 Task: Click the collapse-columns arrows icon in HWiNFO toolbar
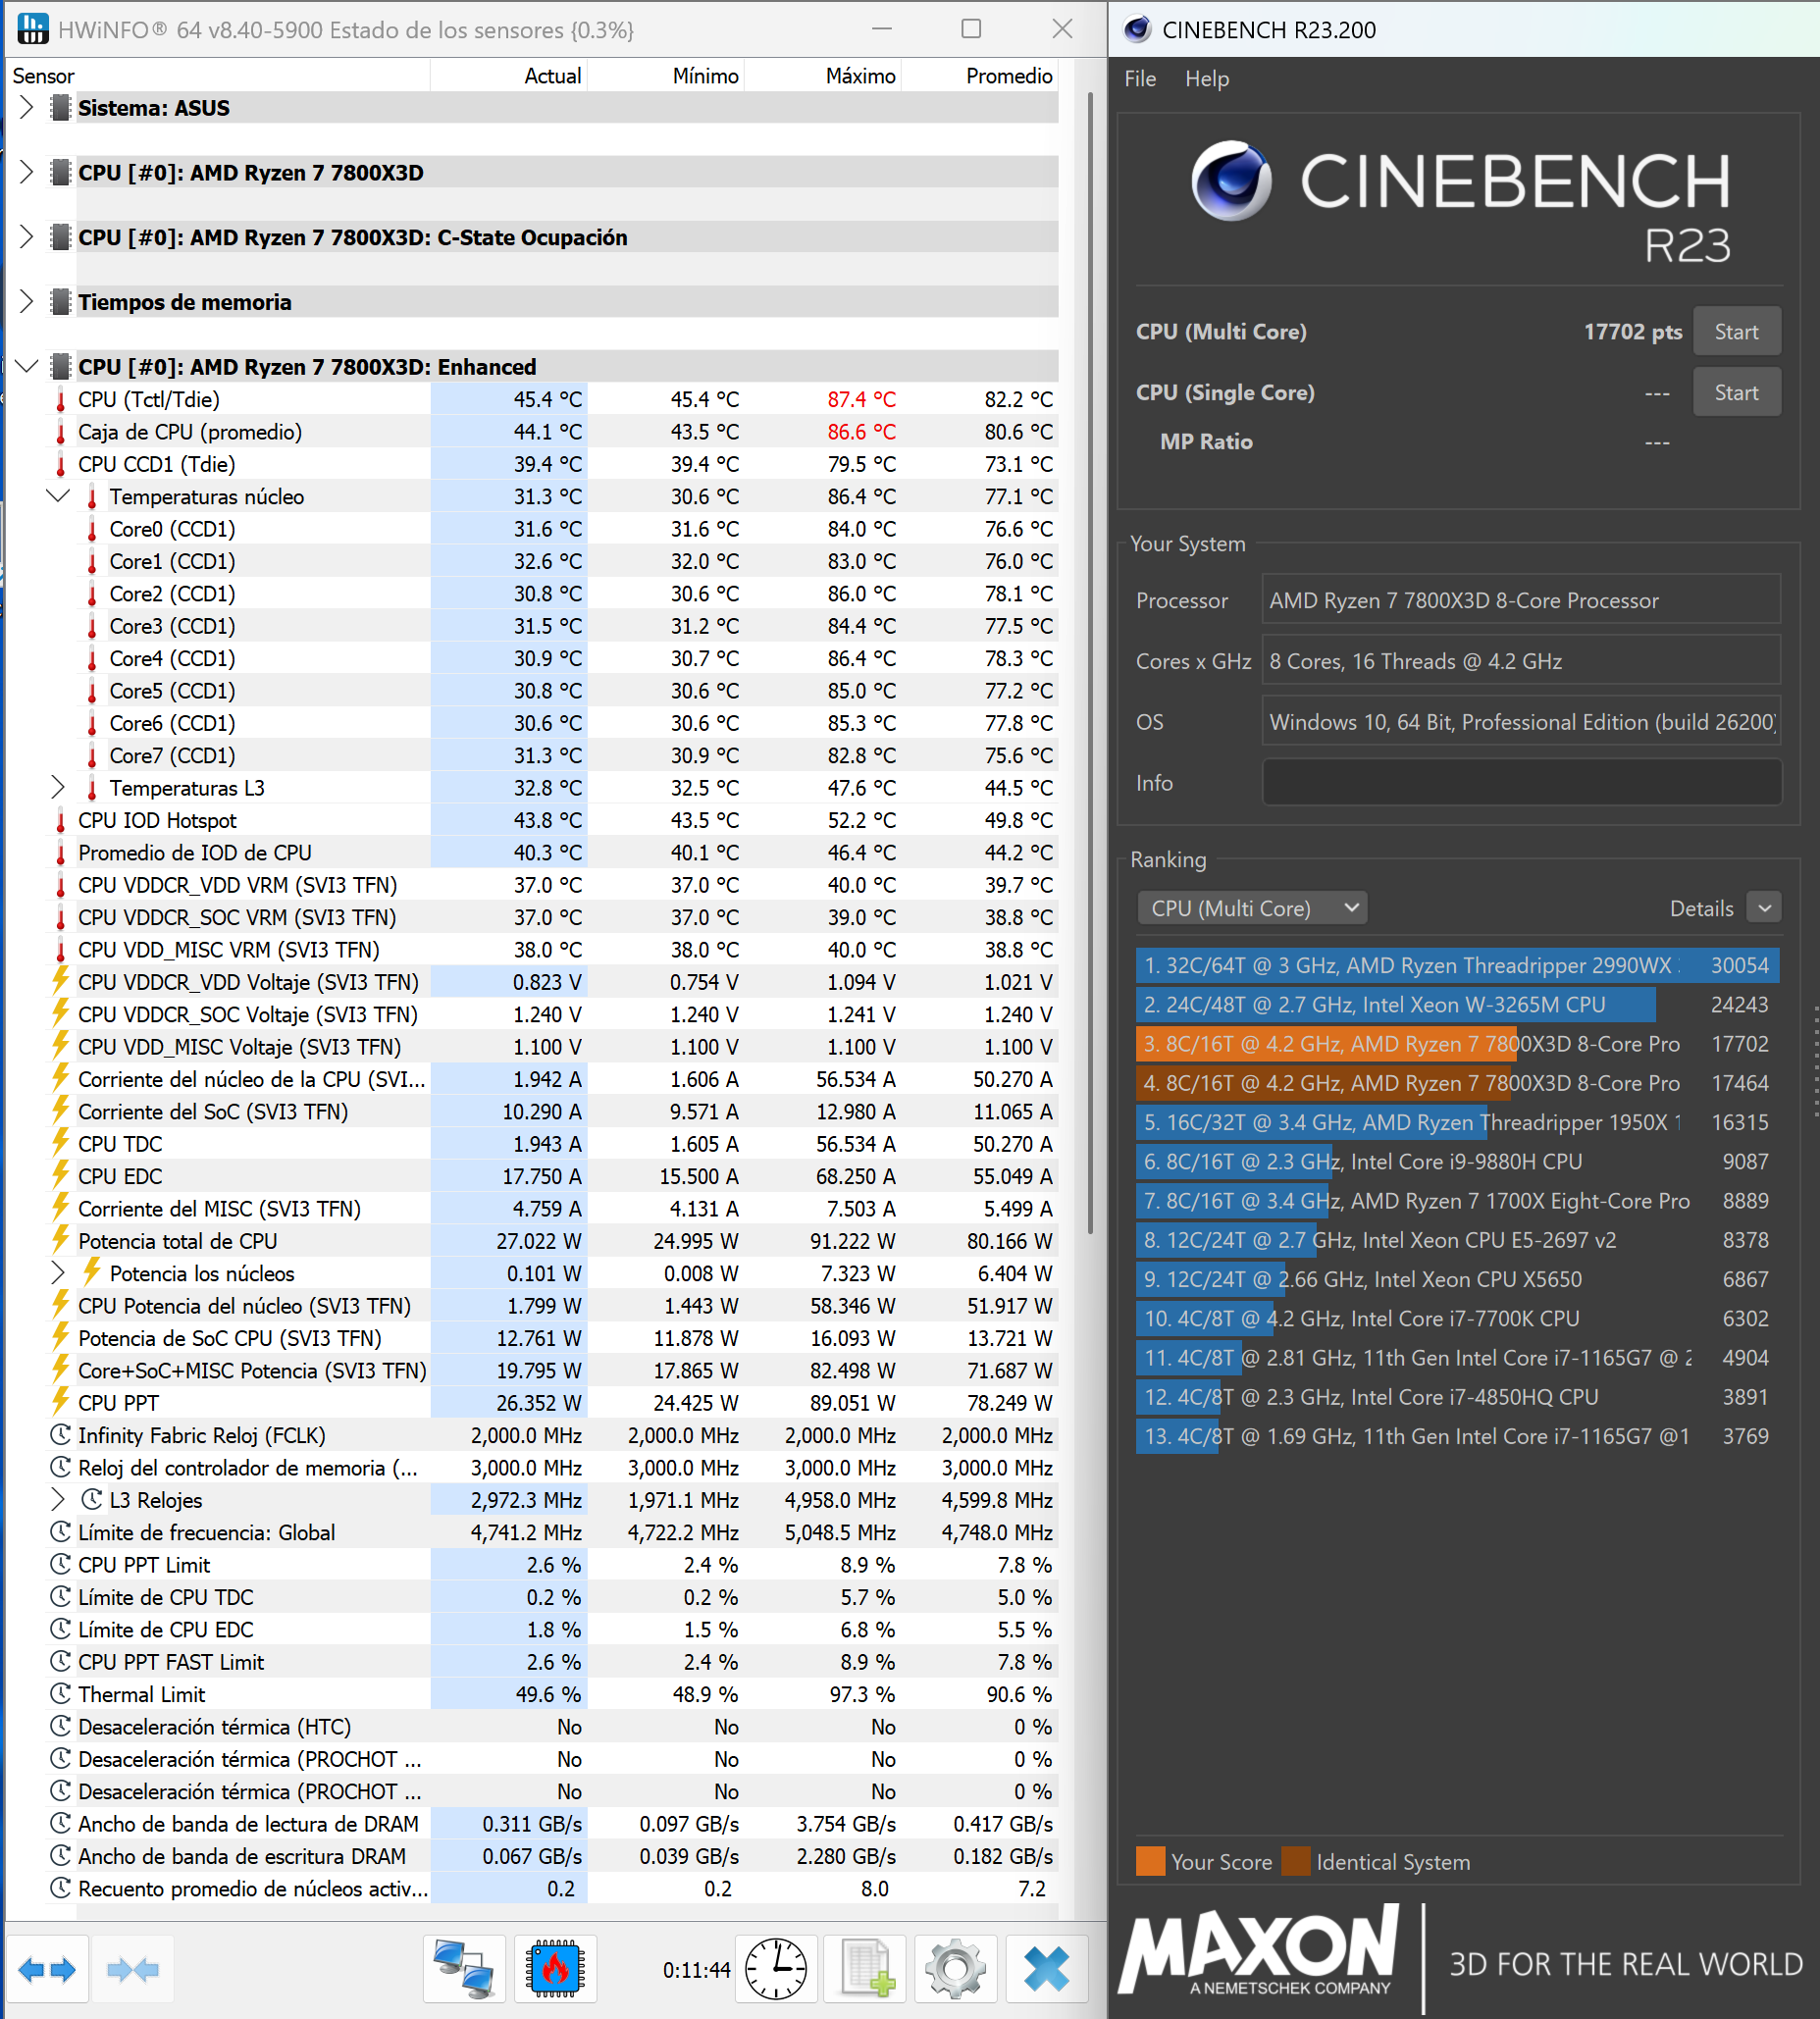click(132, 1969)
